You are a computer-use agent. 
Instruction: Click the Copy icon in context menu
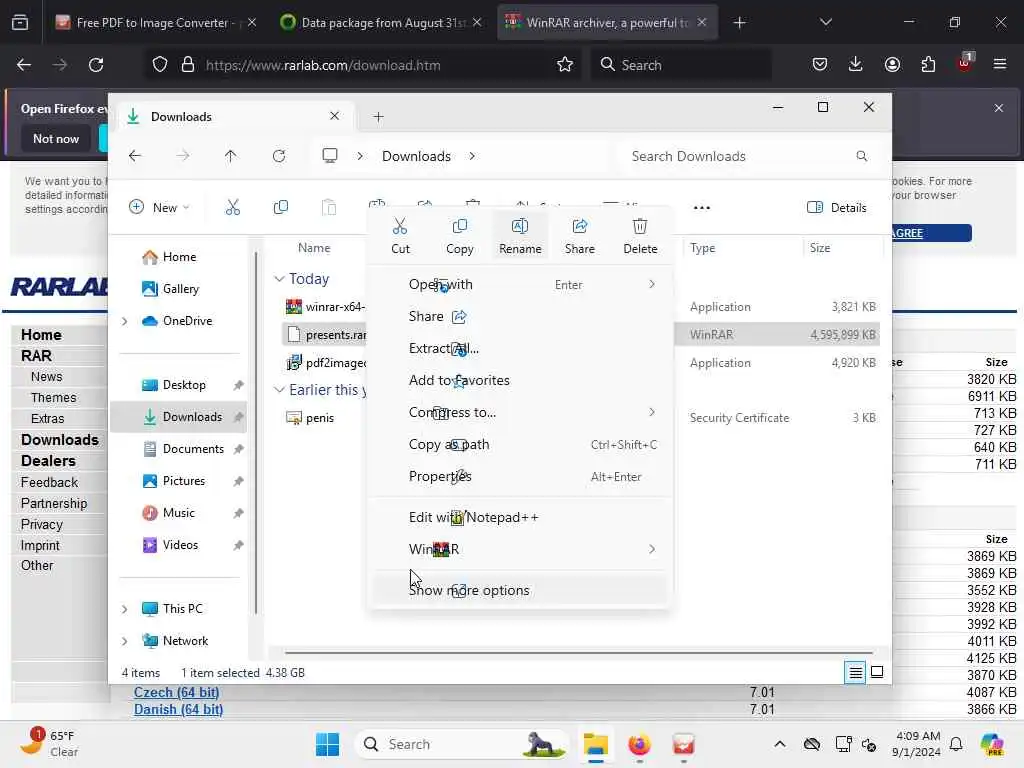460,227
